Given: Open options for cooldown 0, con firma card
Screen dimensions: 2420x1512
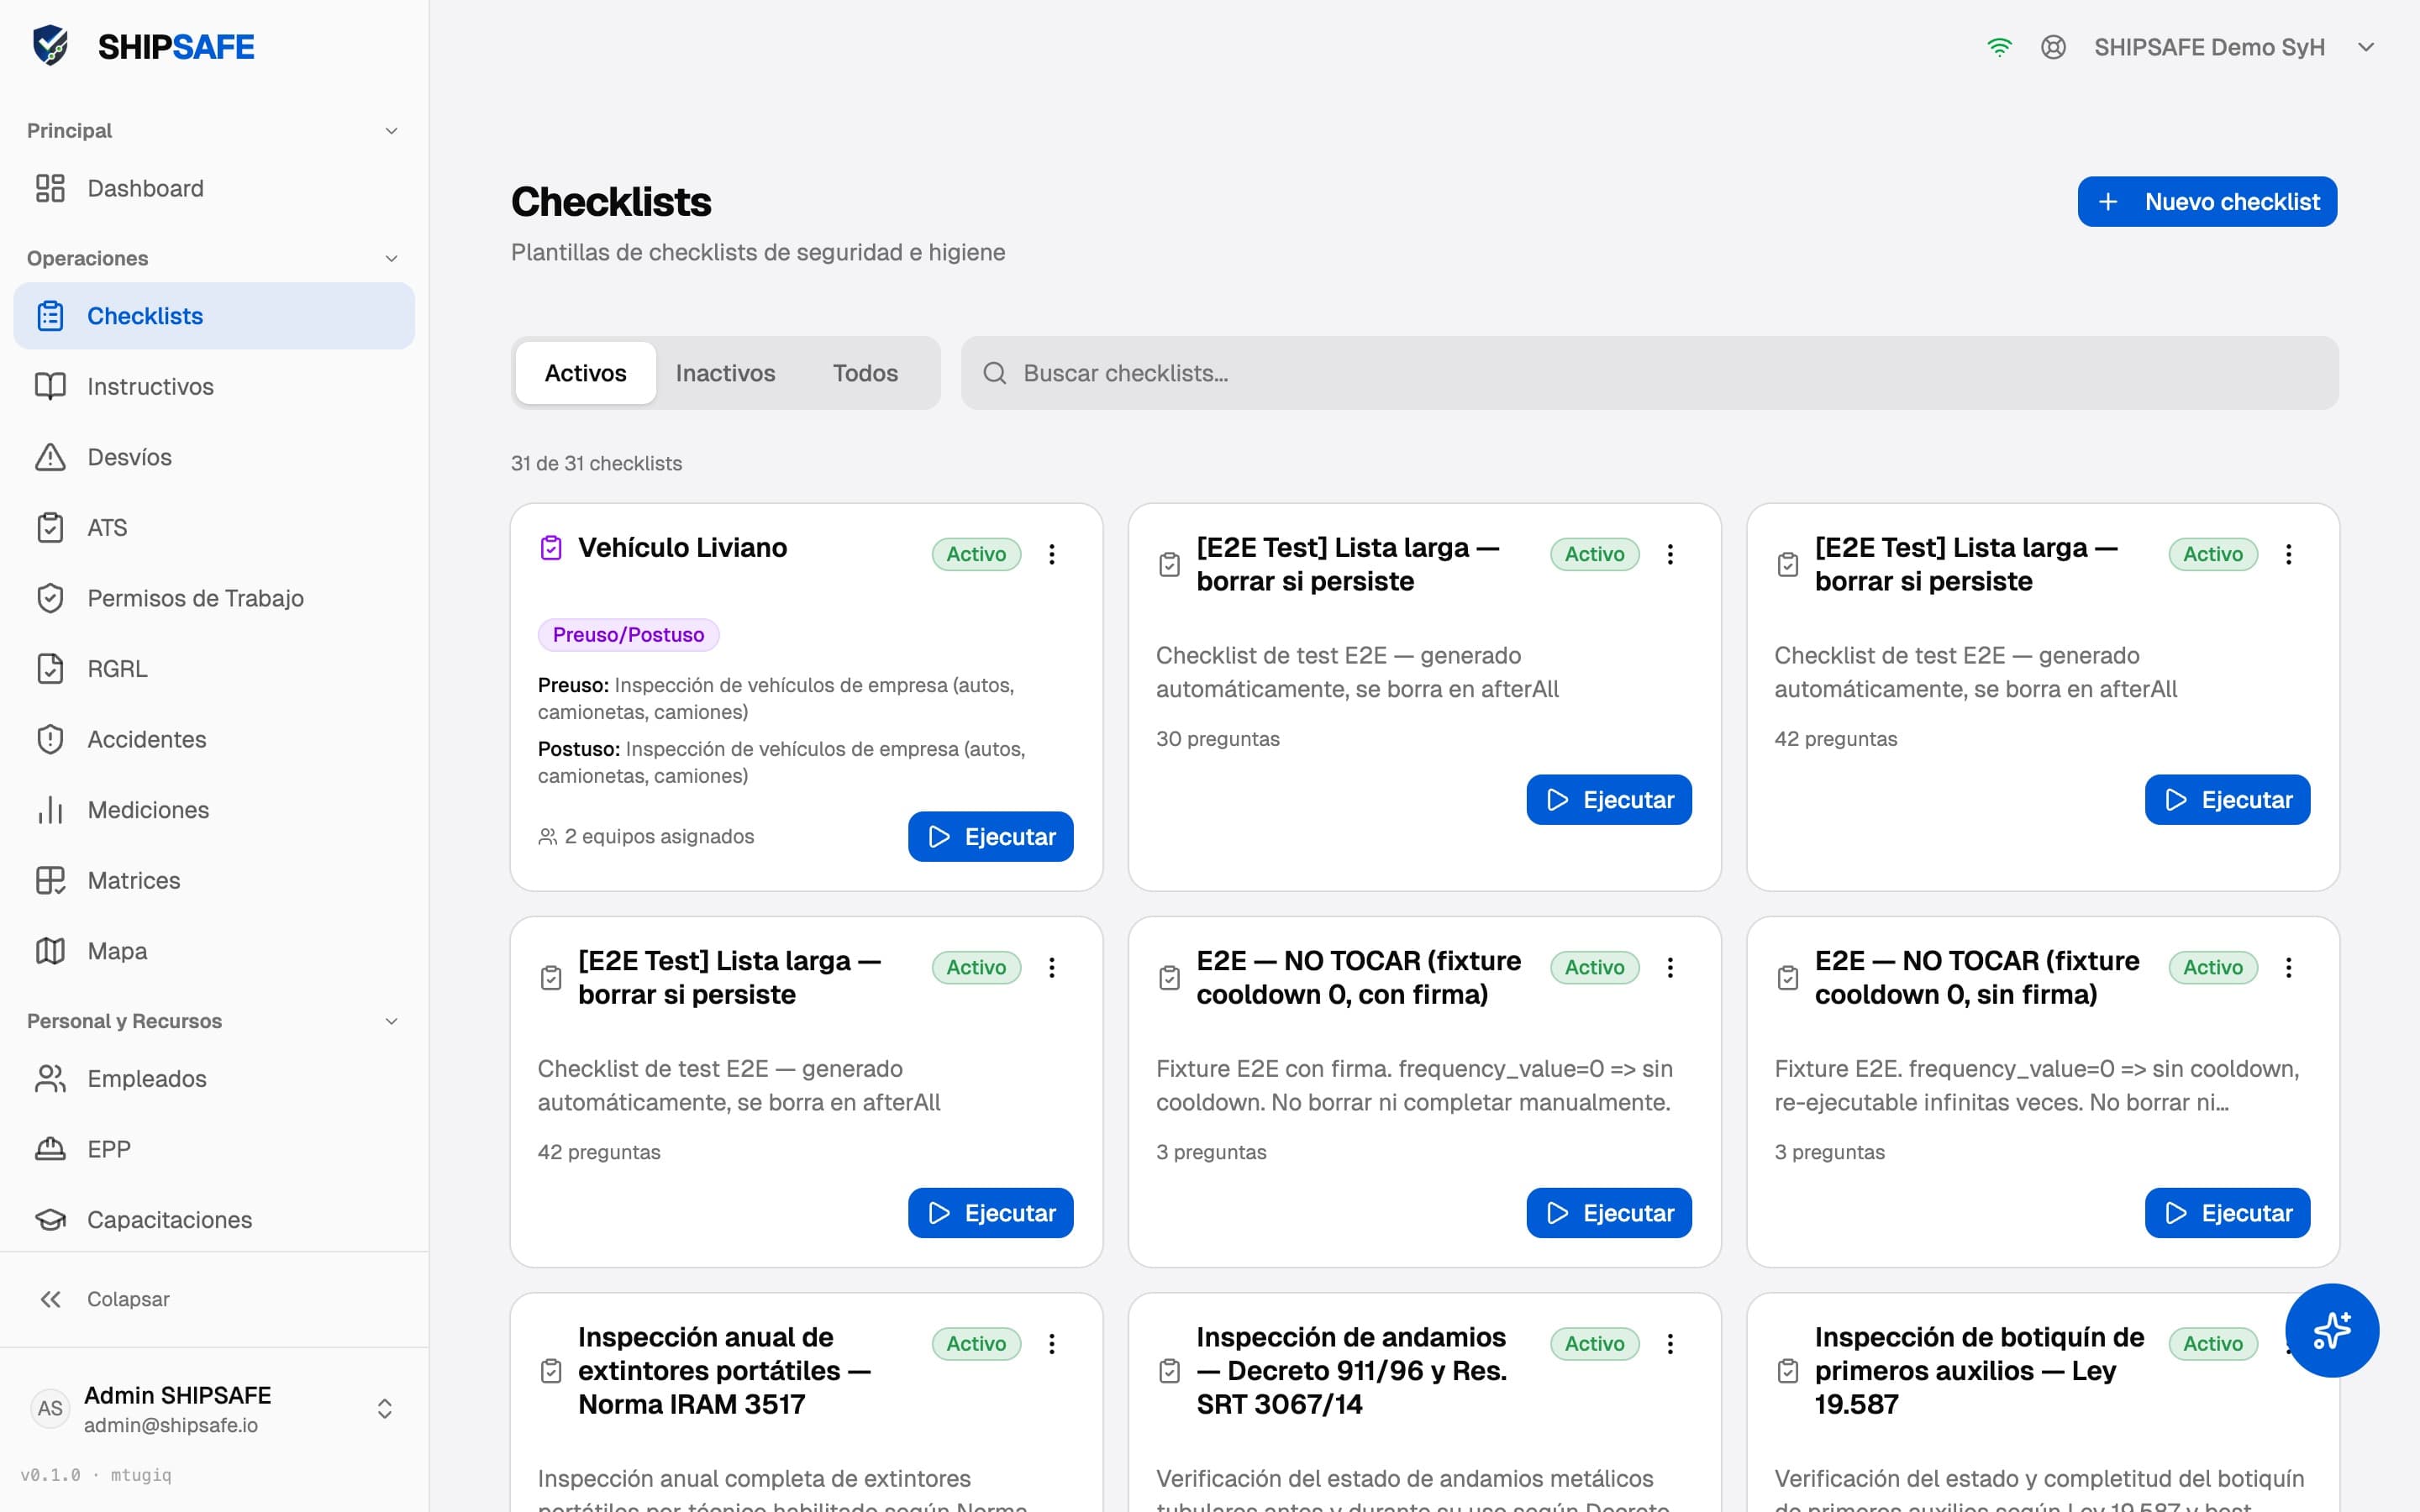Looking at the screenshot, I should tap(1670, 967).
